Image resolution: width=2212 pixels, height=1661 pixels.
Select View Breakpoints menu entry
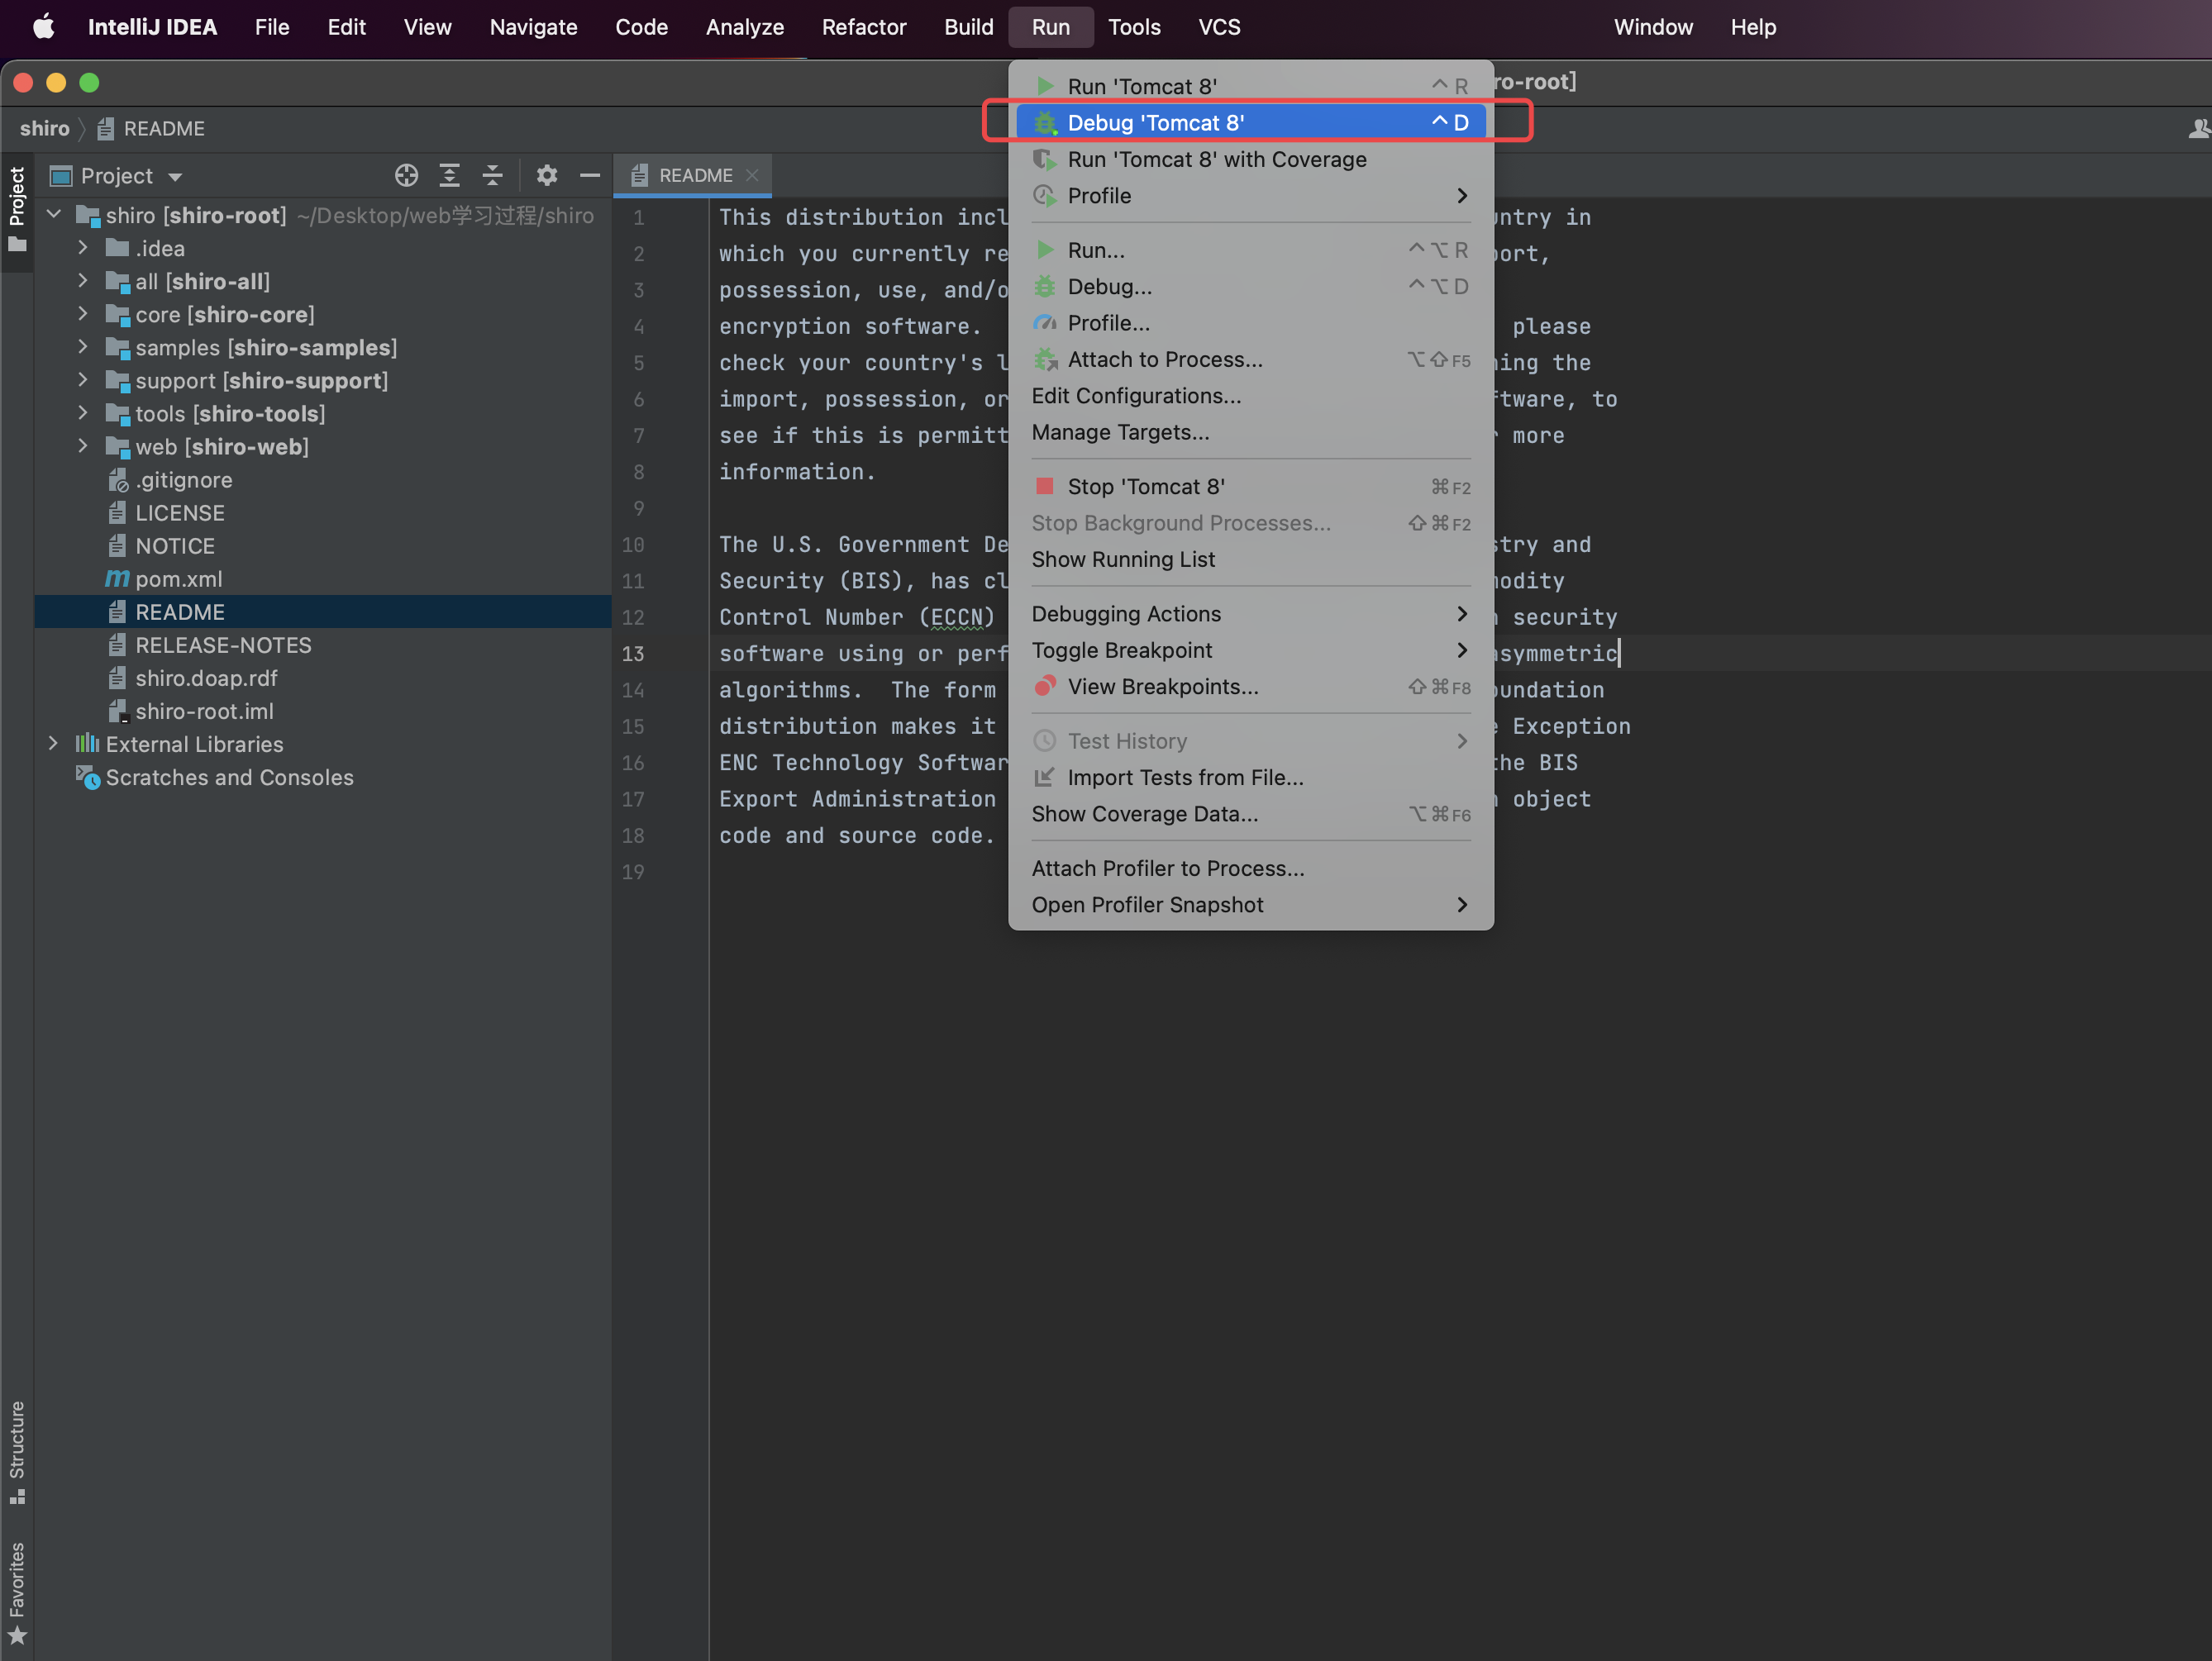pyautogui.click(x=1162, y=687)
